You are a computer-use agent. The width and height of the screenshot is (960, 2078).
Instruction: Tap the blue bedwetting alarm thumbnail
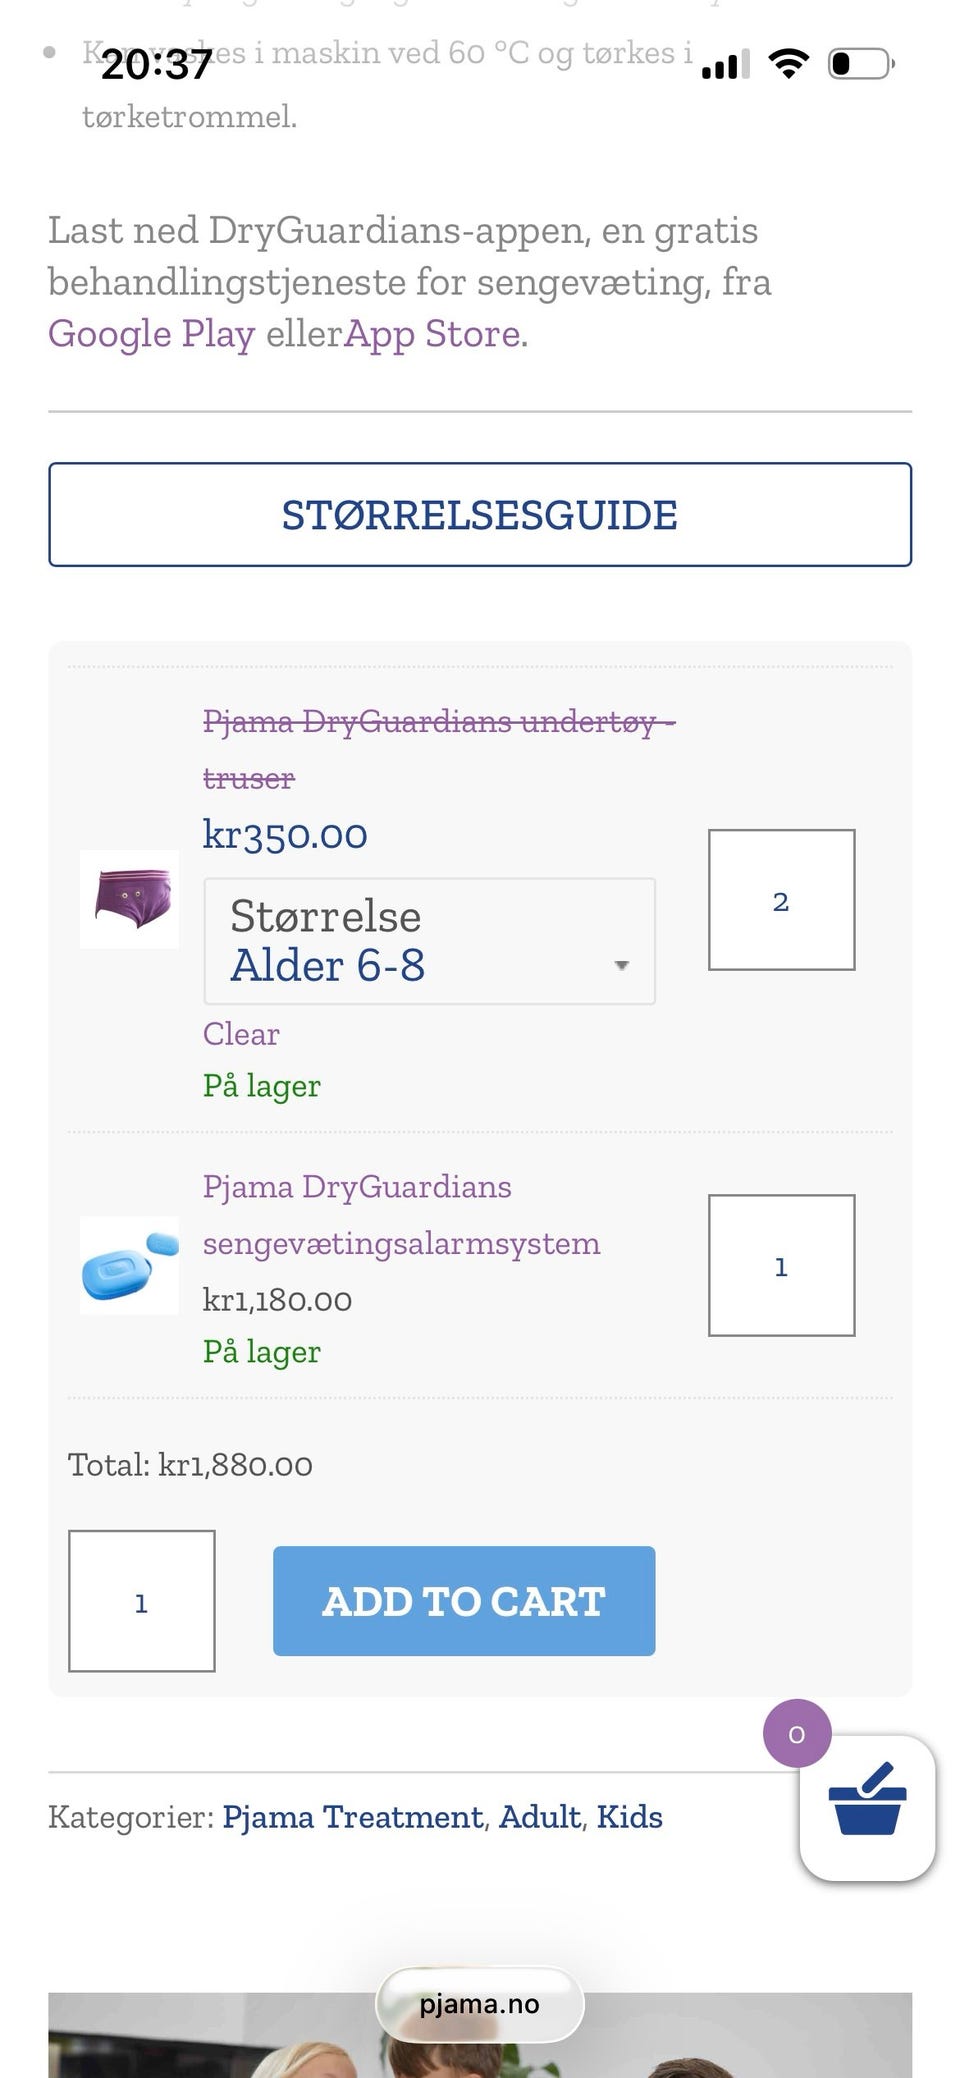coord(130,1265)
